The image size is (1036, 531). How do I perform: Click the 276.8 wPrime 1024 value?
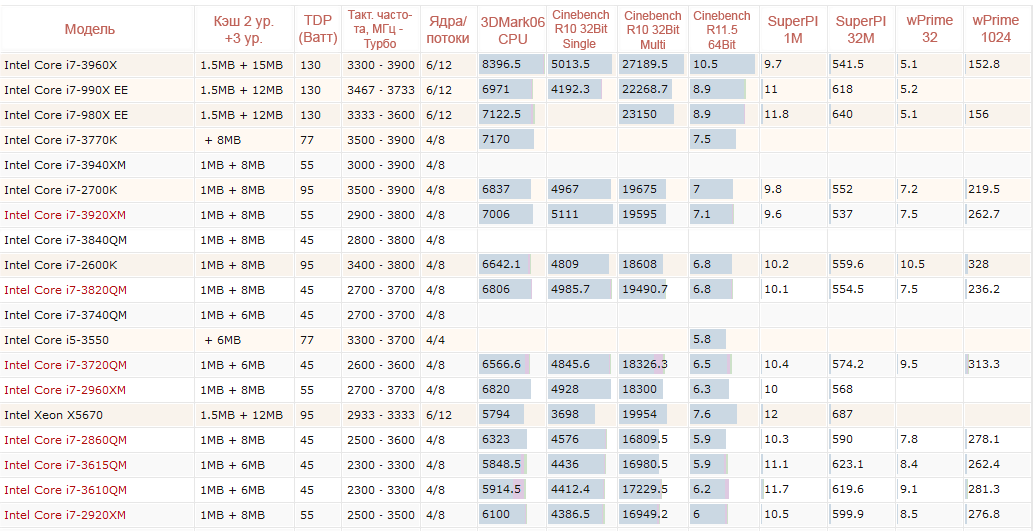(984, 514)
